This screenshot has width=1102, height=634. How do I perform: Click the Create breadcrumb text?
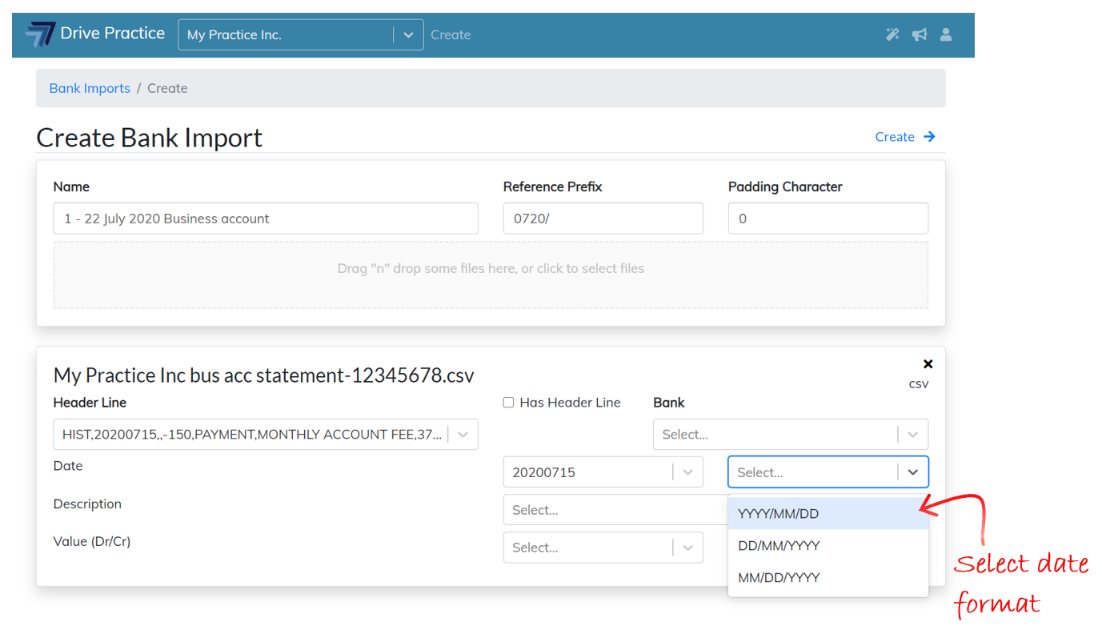[167, 89]
